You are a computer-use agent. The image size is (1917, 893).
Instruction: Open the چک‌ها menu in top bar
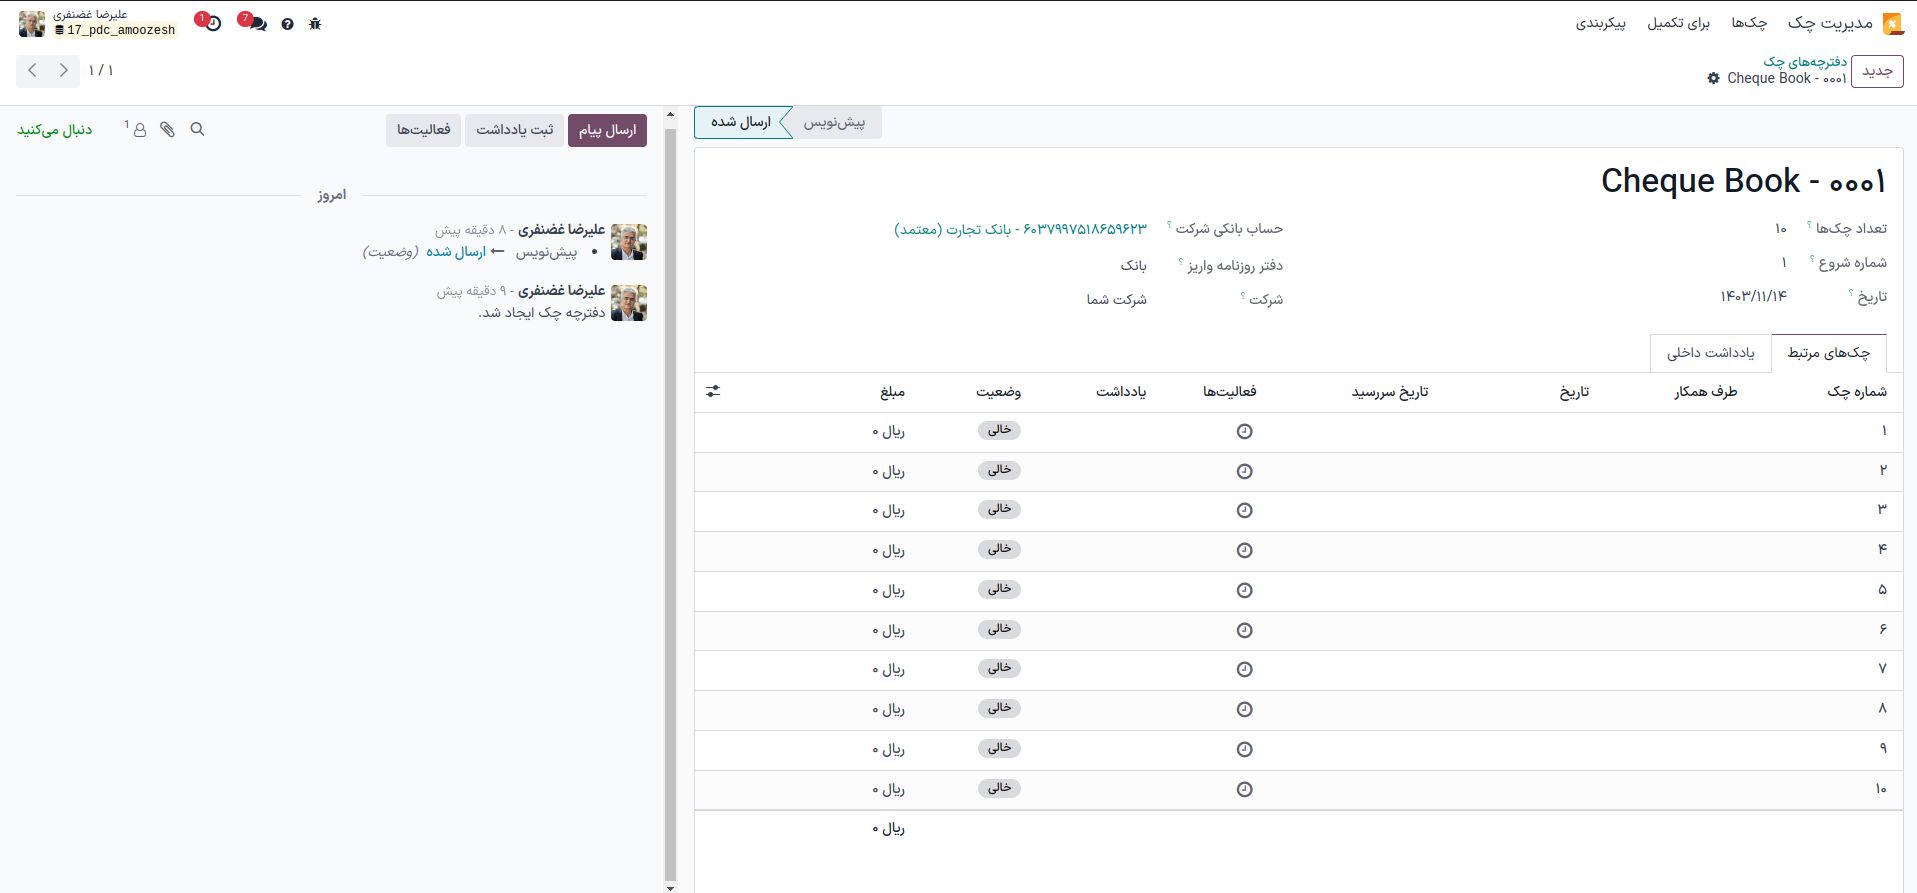pos(1749,22)
